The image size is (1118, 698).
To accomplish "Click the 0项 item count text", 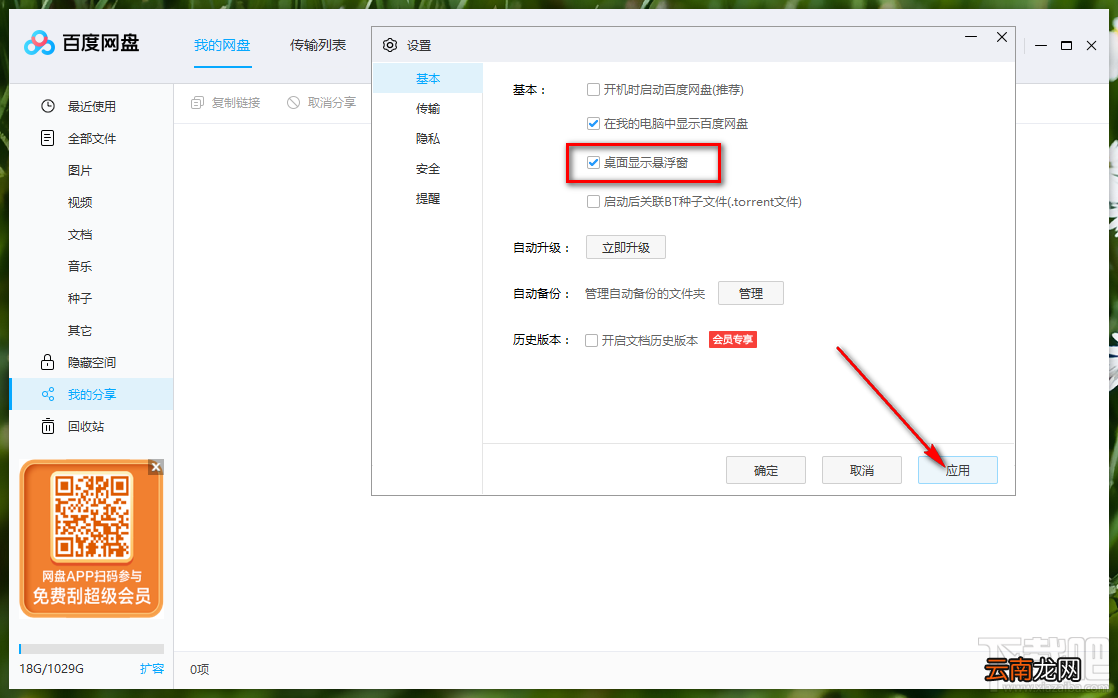I will (x=200, y=669).
